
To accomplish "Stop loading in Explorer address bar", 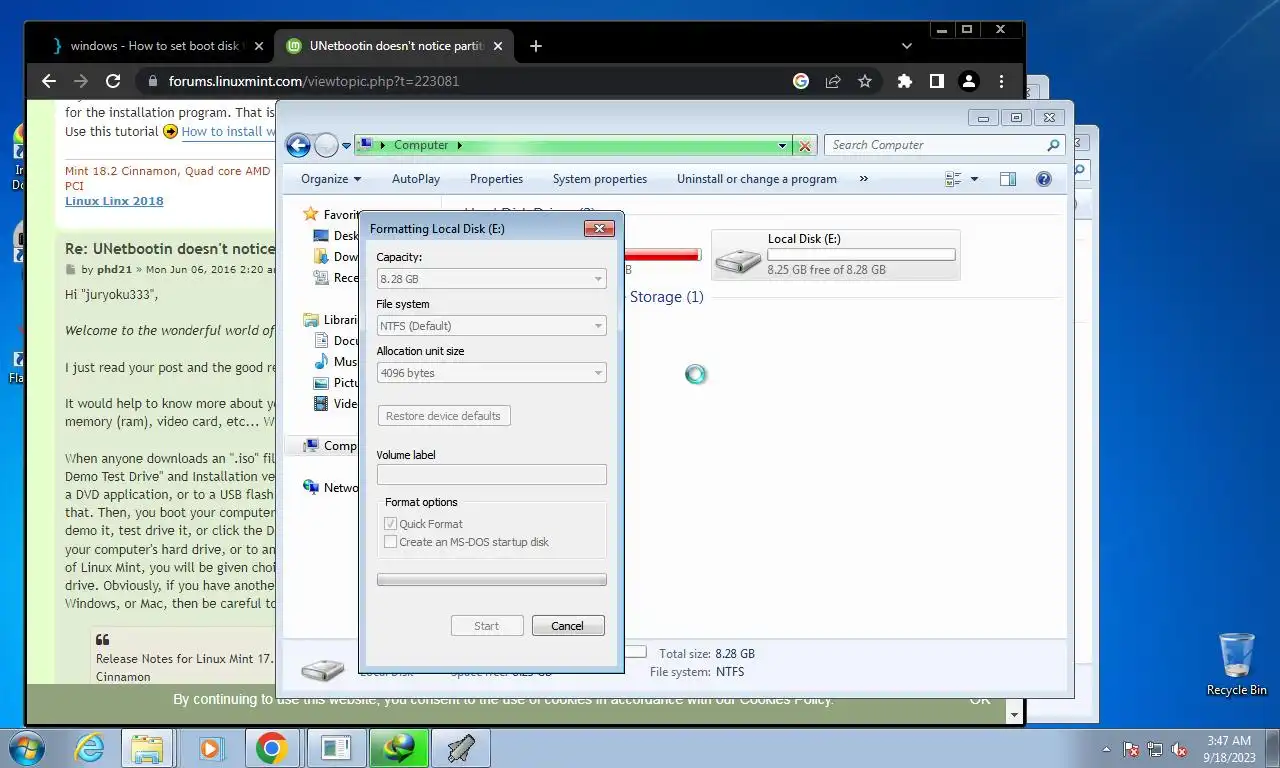I will (805, 145).
